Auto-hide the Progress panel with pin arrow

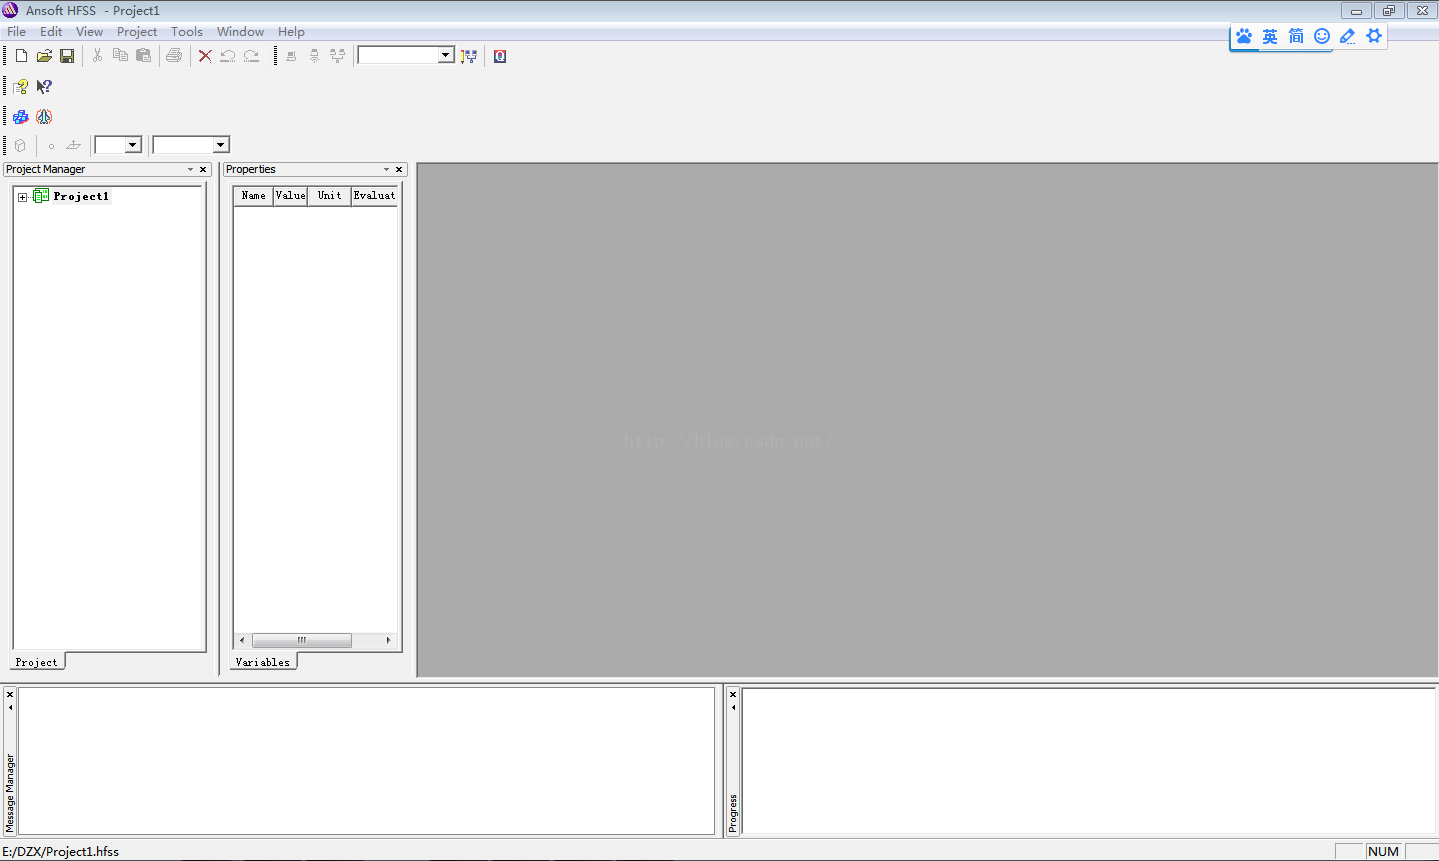tap(733, 708)
